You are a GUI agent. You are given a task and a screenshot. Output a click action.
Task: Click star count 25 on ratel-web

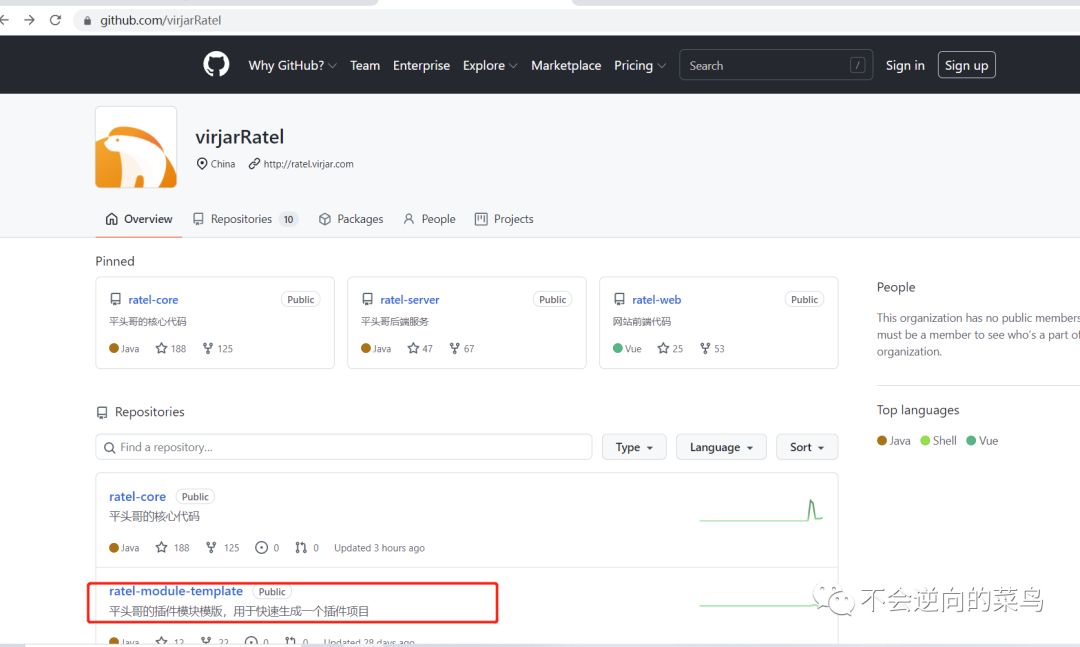(x=670, y=349)
